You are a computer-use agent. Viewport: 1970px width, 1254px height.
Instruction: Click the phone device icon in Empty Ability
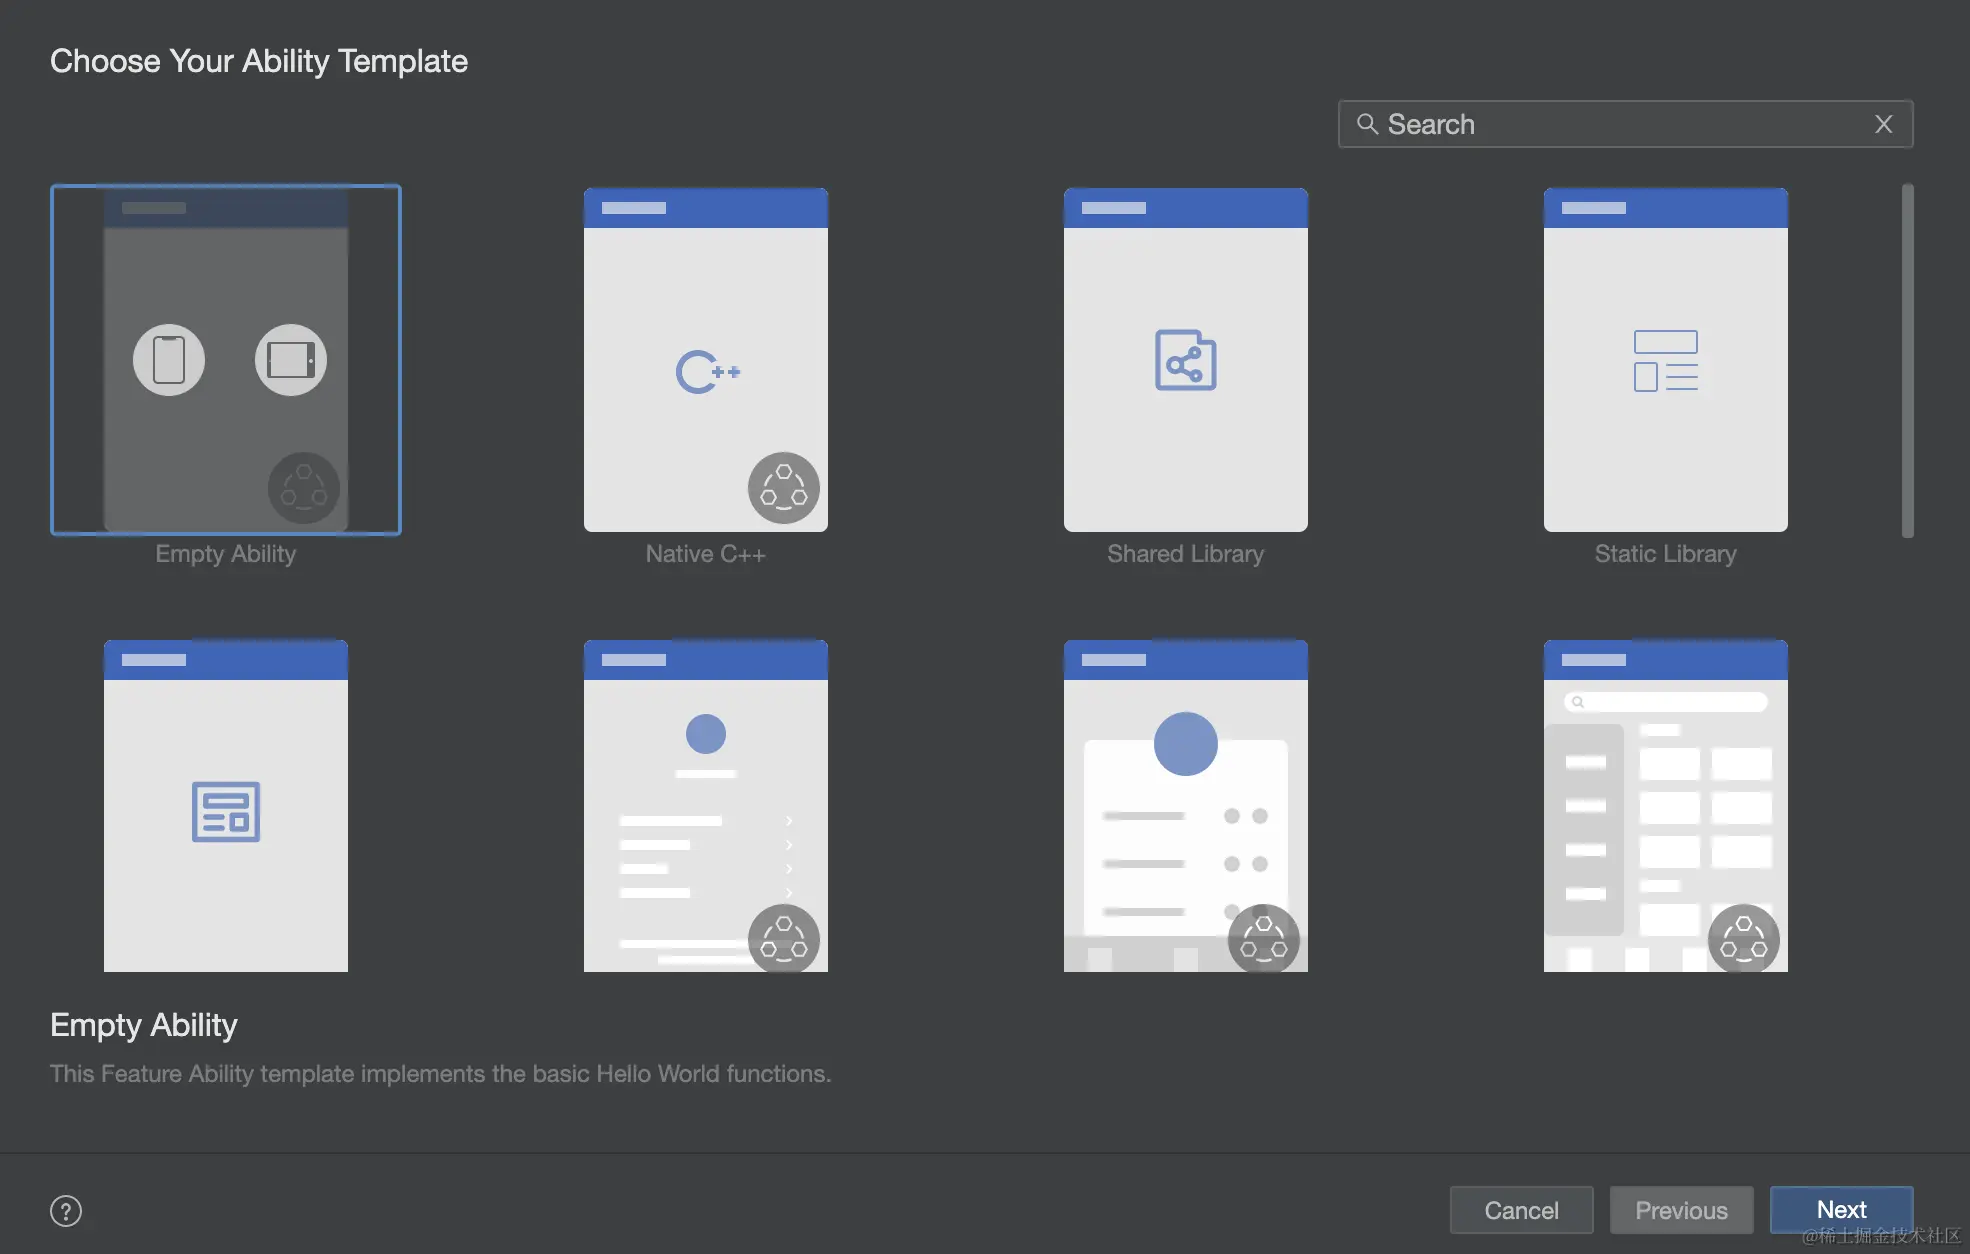[x=169, y=360]
